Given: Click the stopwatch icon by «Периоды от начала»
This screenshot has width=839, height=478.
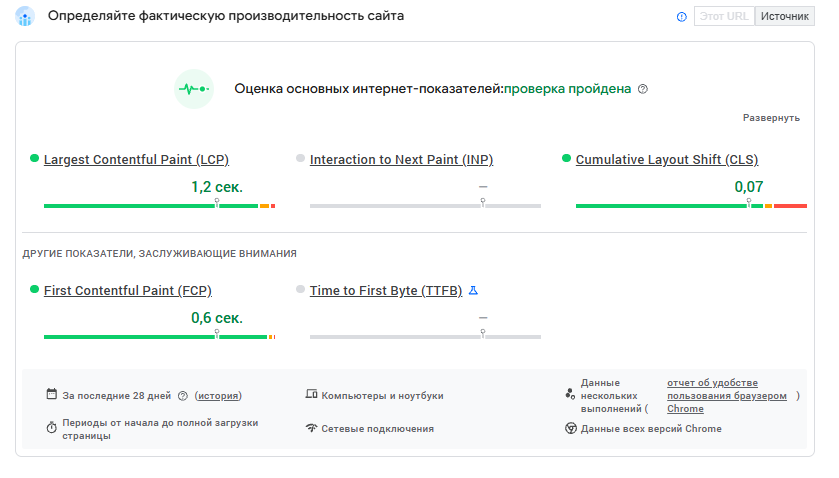Looking at the screenshot, I should pyautogui.click(x=52, y=428).
